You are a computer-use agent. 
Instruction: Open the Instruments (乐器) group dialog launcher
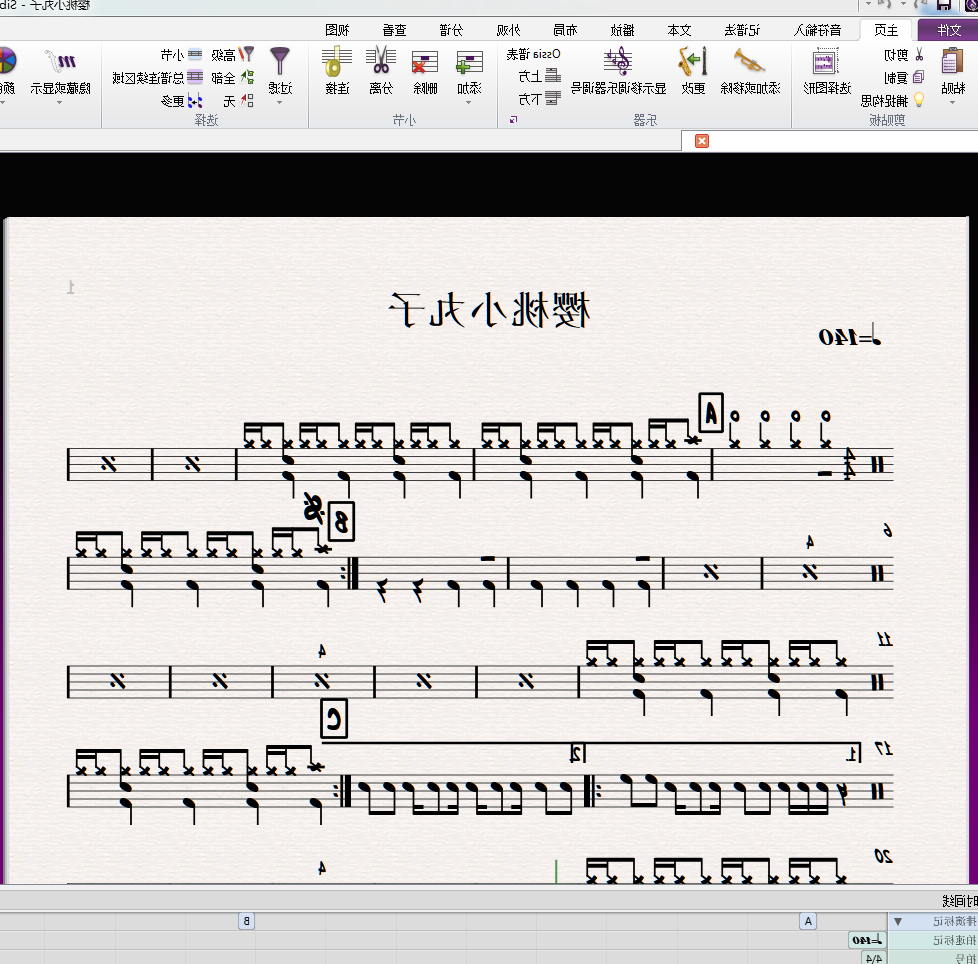pyautogui.click(x=513, y=119)
